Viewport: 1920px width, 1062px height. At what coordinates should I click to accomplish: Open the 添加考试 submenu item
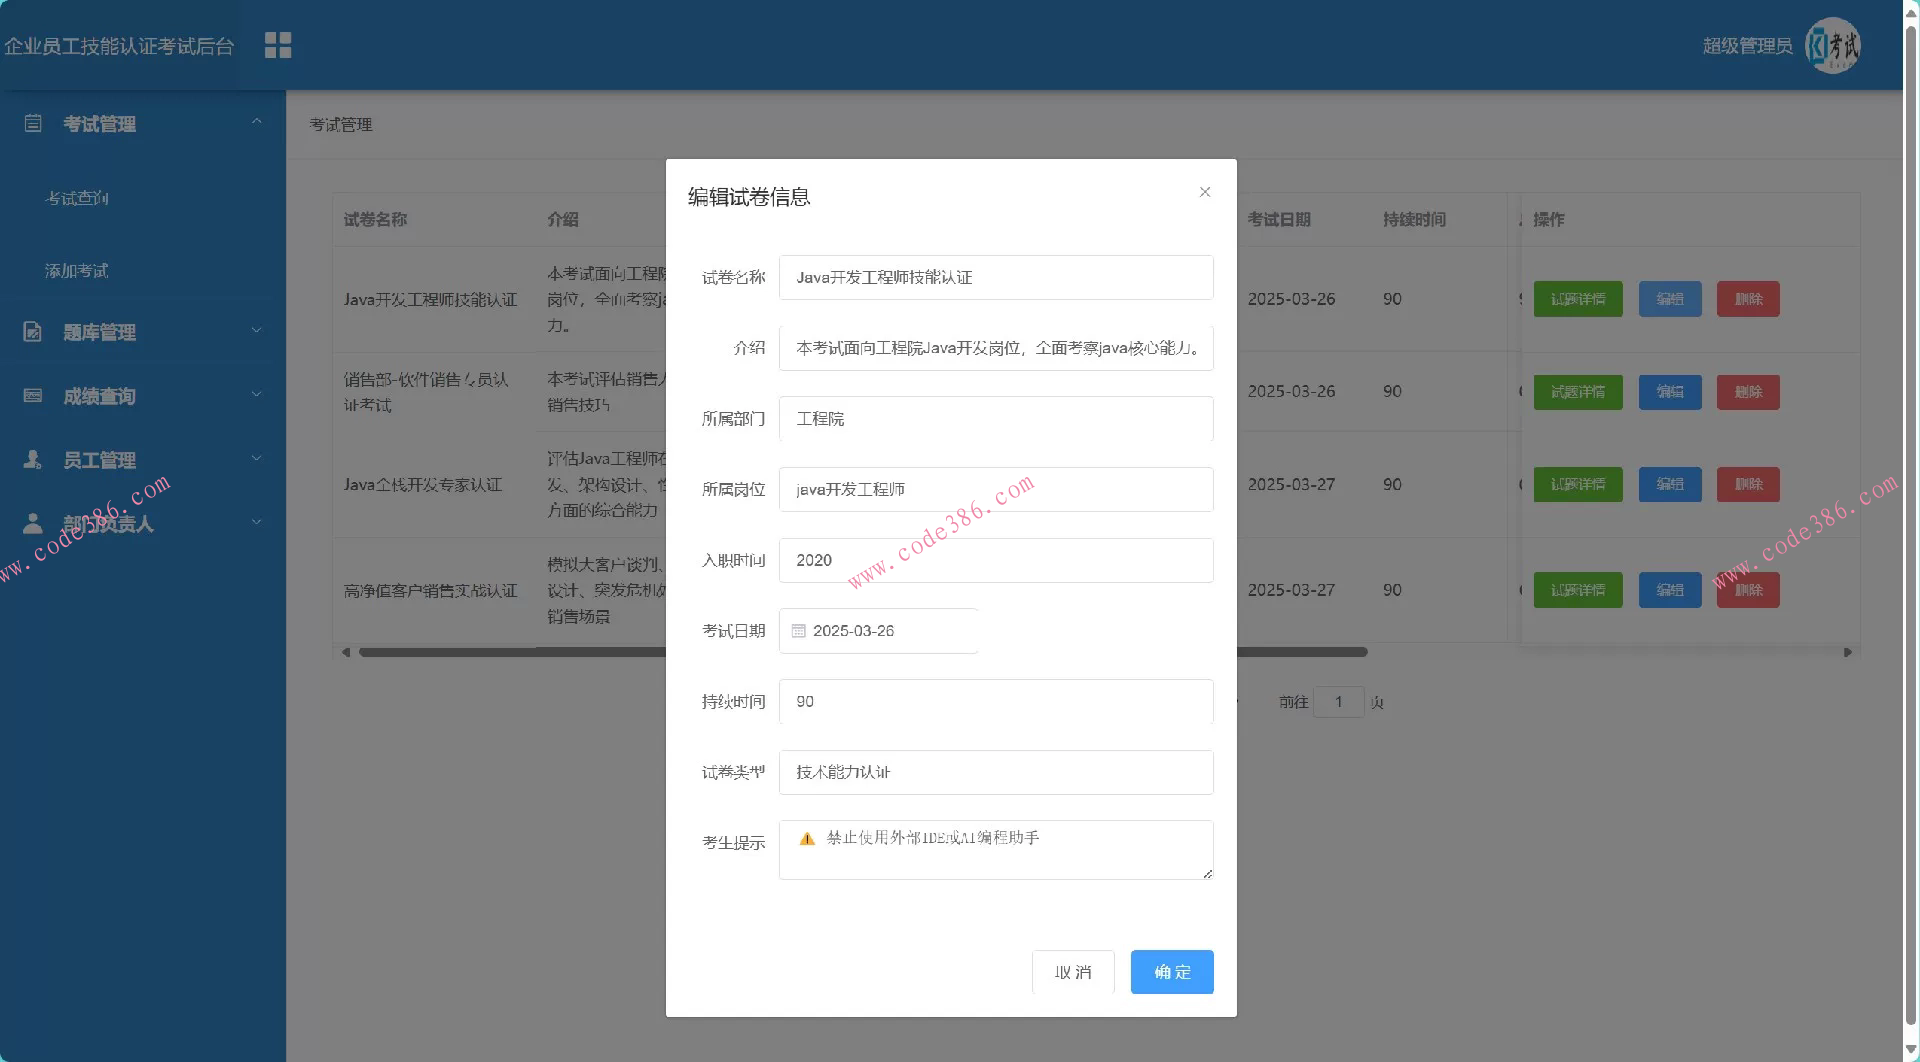(x=77, y=271)
